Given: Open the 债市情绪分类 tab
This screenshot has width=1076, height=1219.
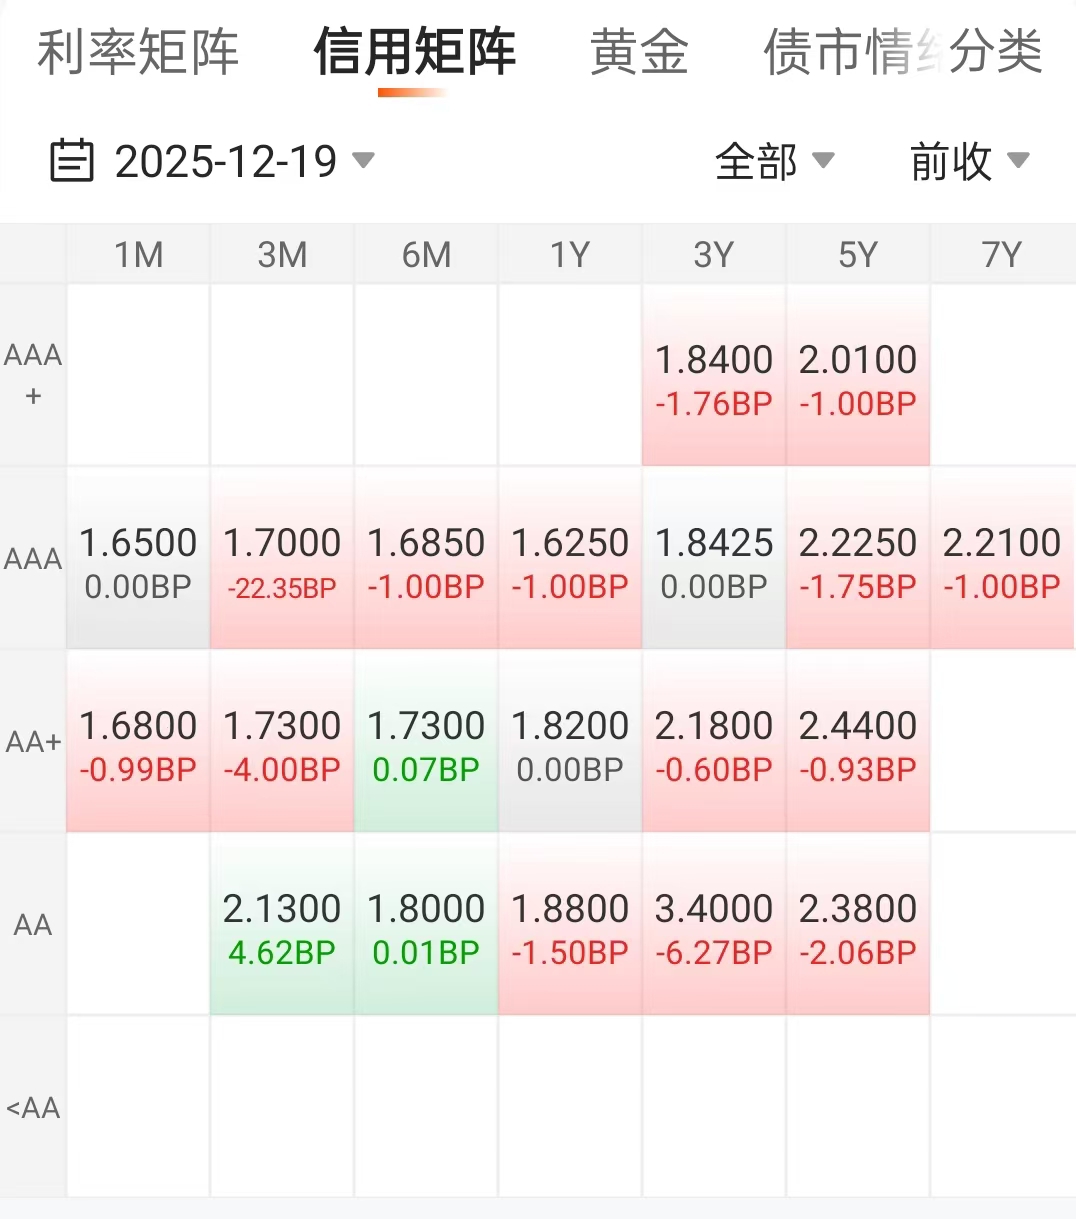Looking at the screenshot, I should tap(902, 52).
